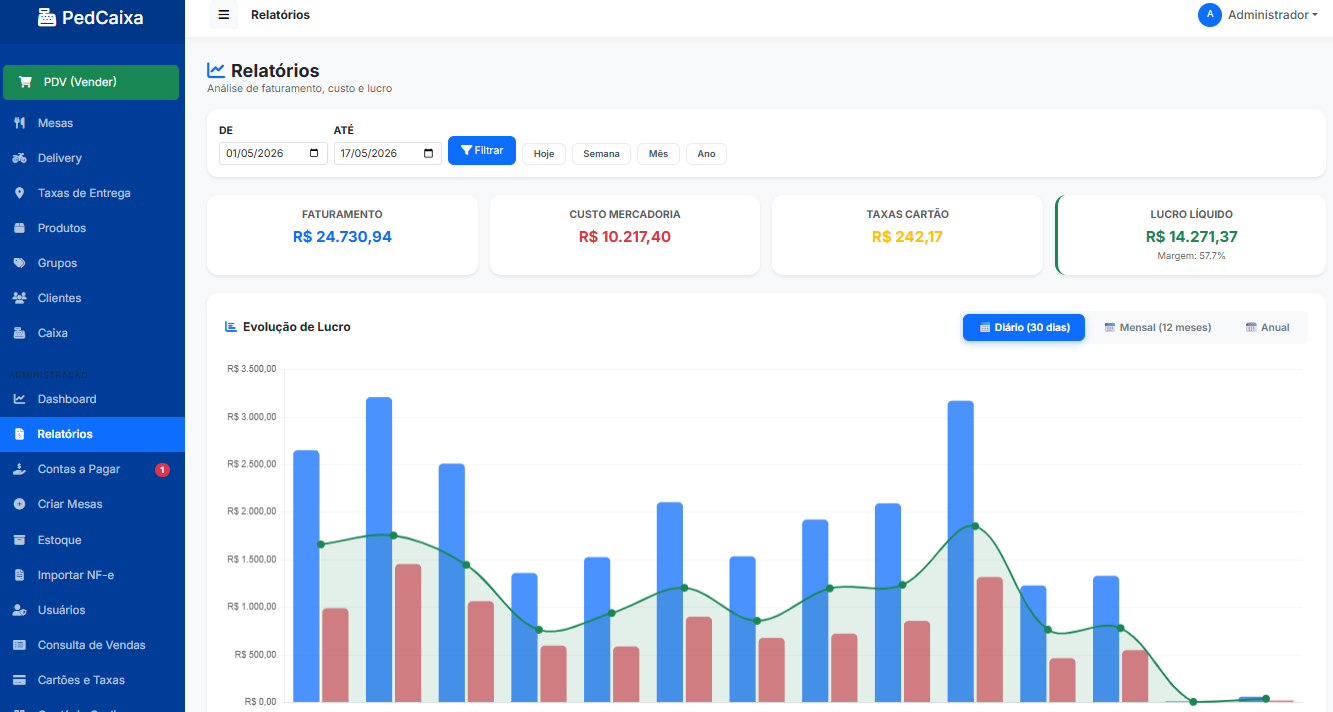Click the Criar Mesas plus circle icon
1333x712 pixels.
[19, 504]
